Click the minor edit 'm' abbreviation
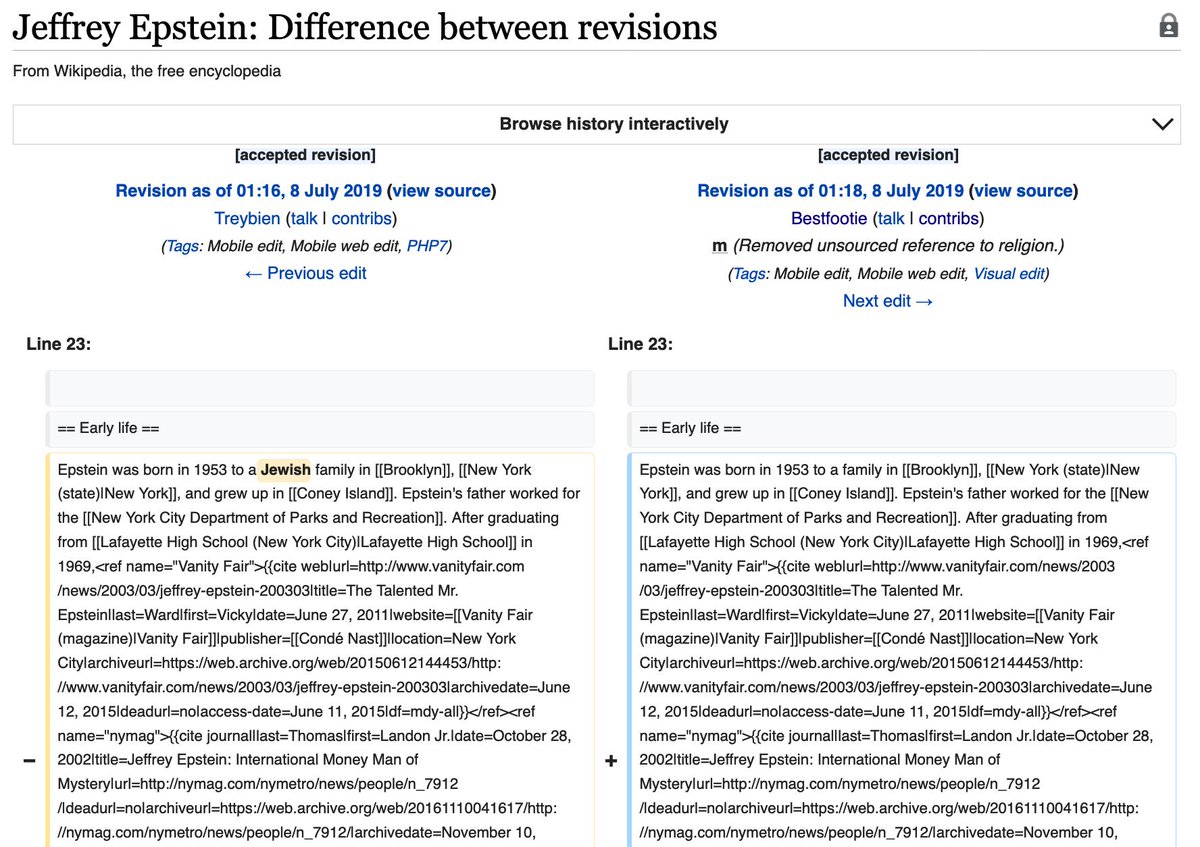Viewport: 1200px width, 847px height. 719,245
